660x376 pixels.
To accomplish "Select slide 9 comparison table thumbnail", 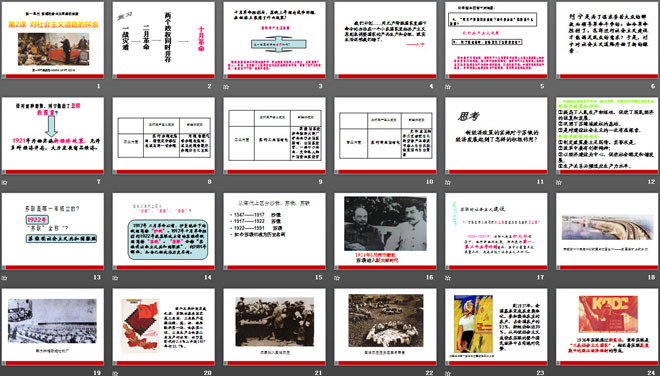I will [x=274, y=136].
